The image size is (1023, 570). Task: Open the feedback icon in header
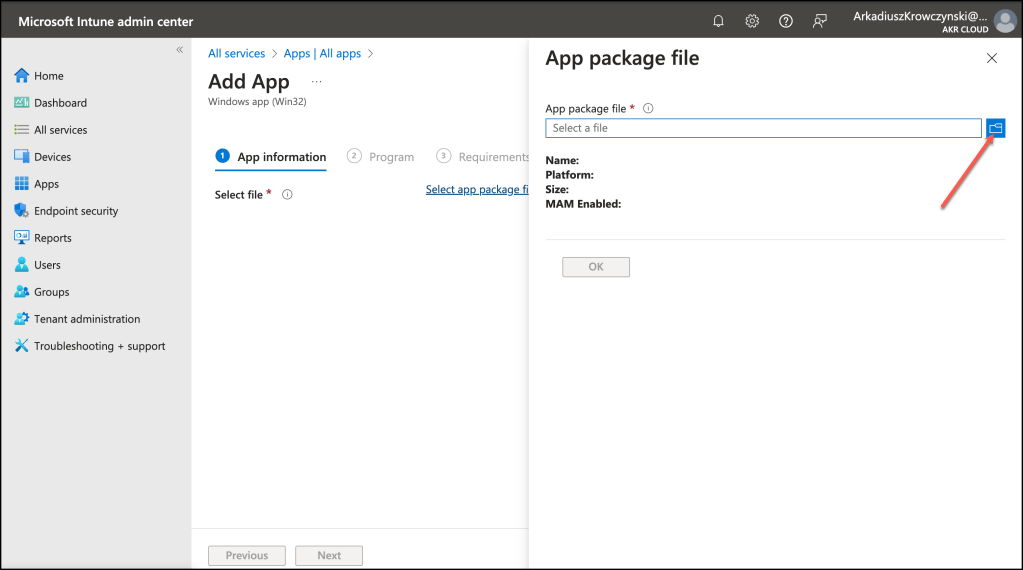point(820,21)
